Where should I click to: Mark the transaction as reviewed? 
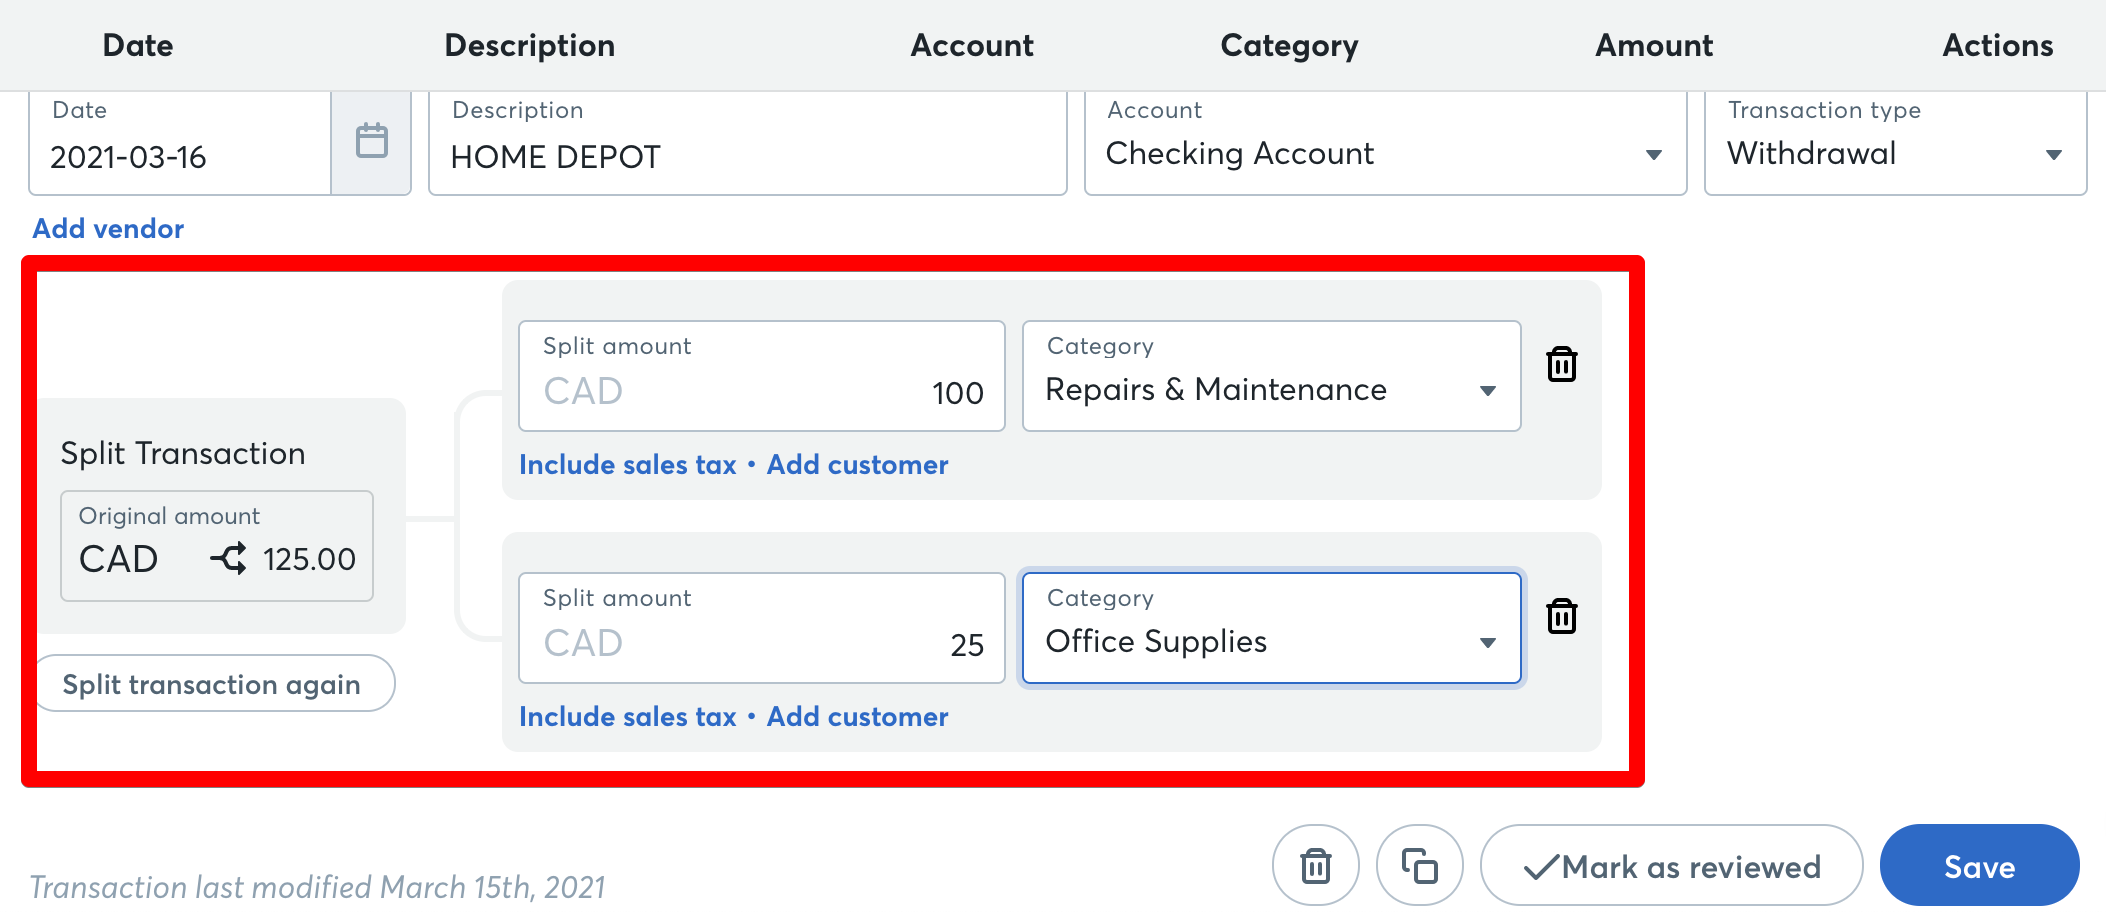tap(1671, 864)
